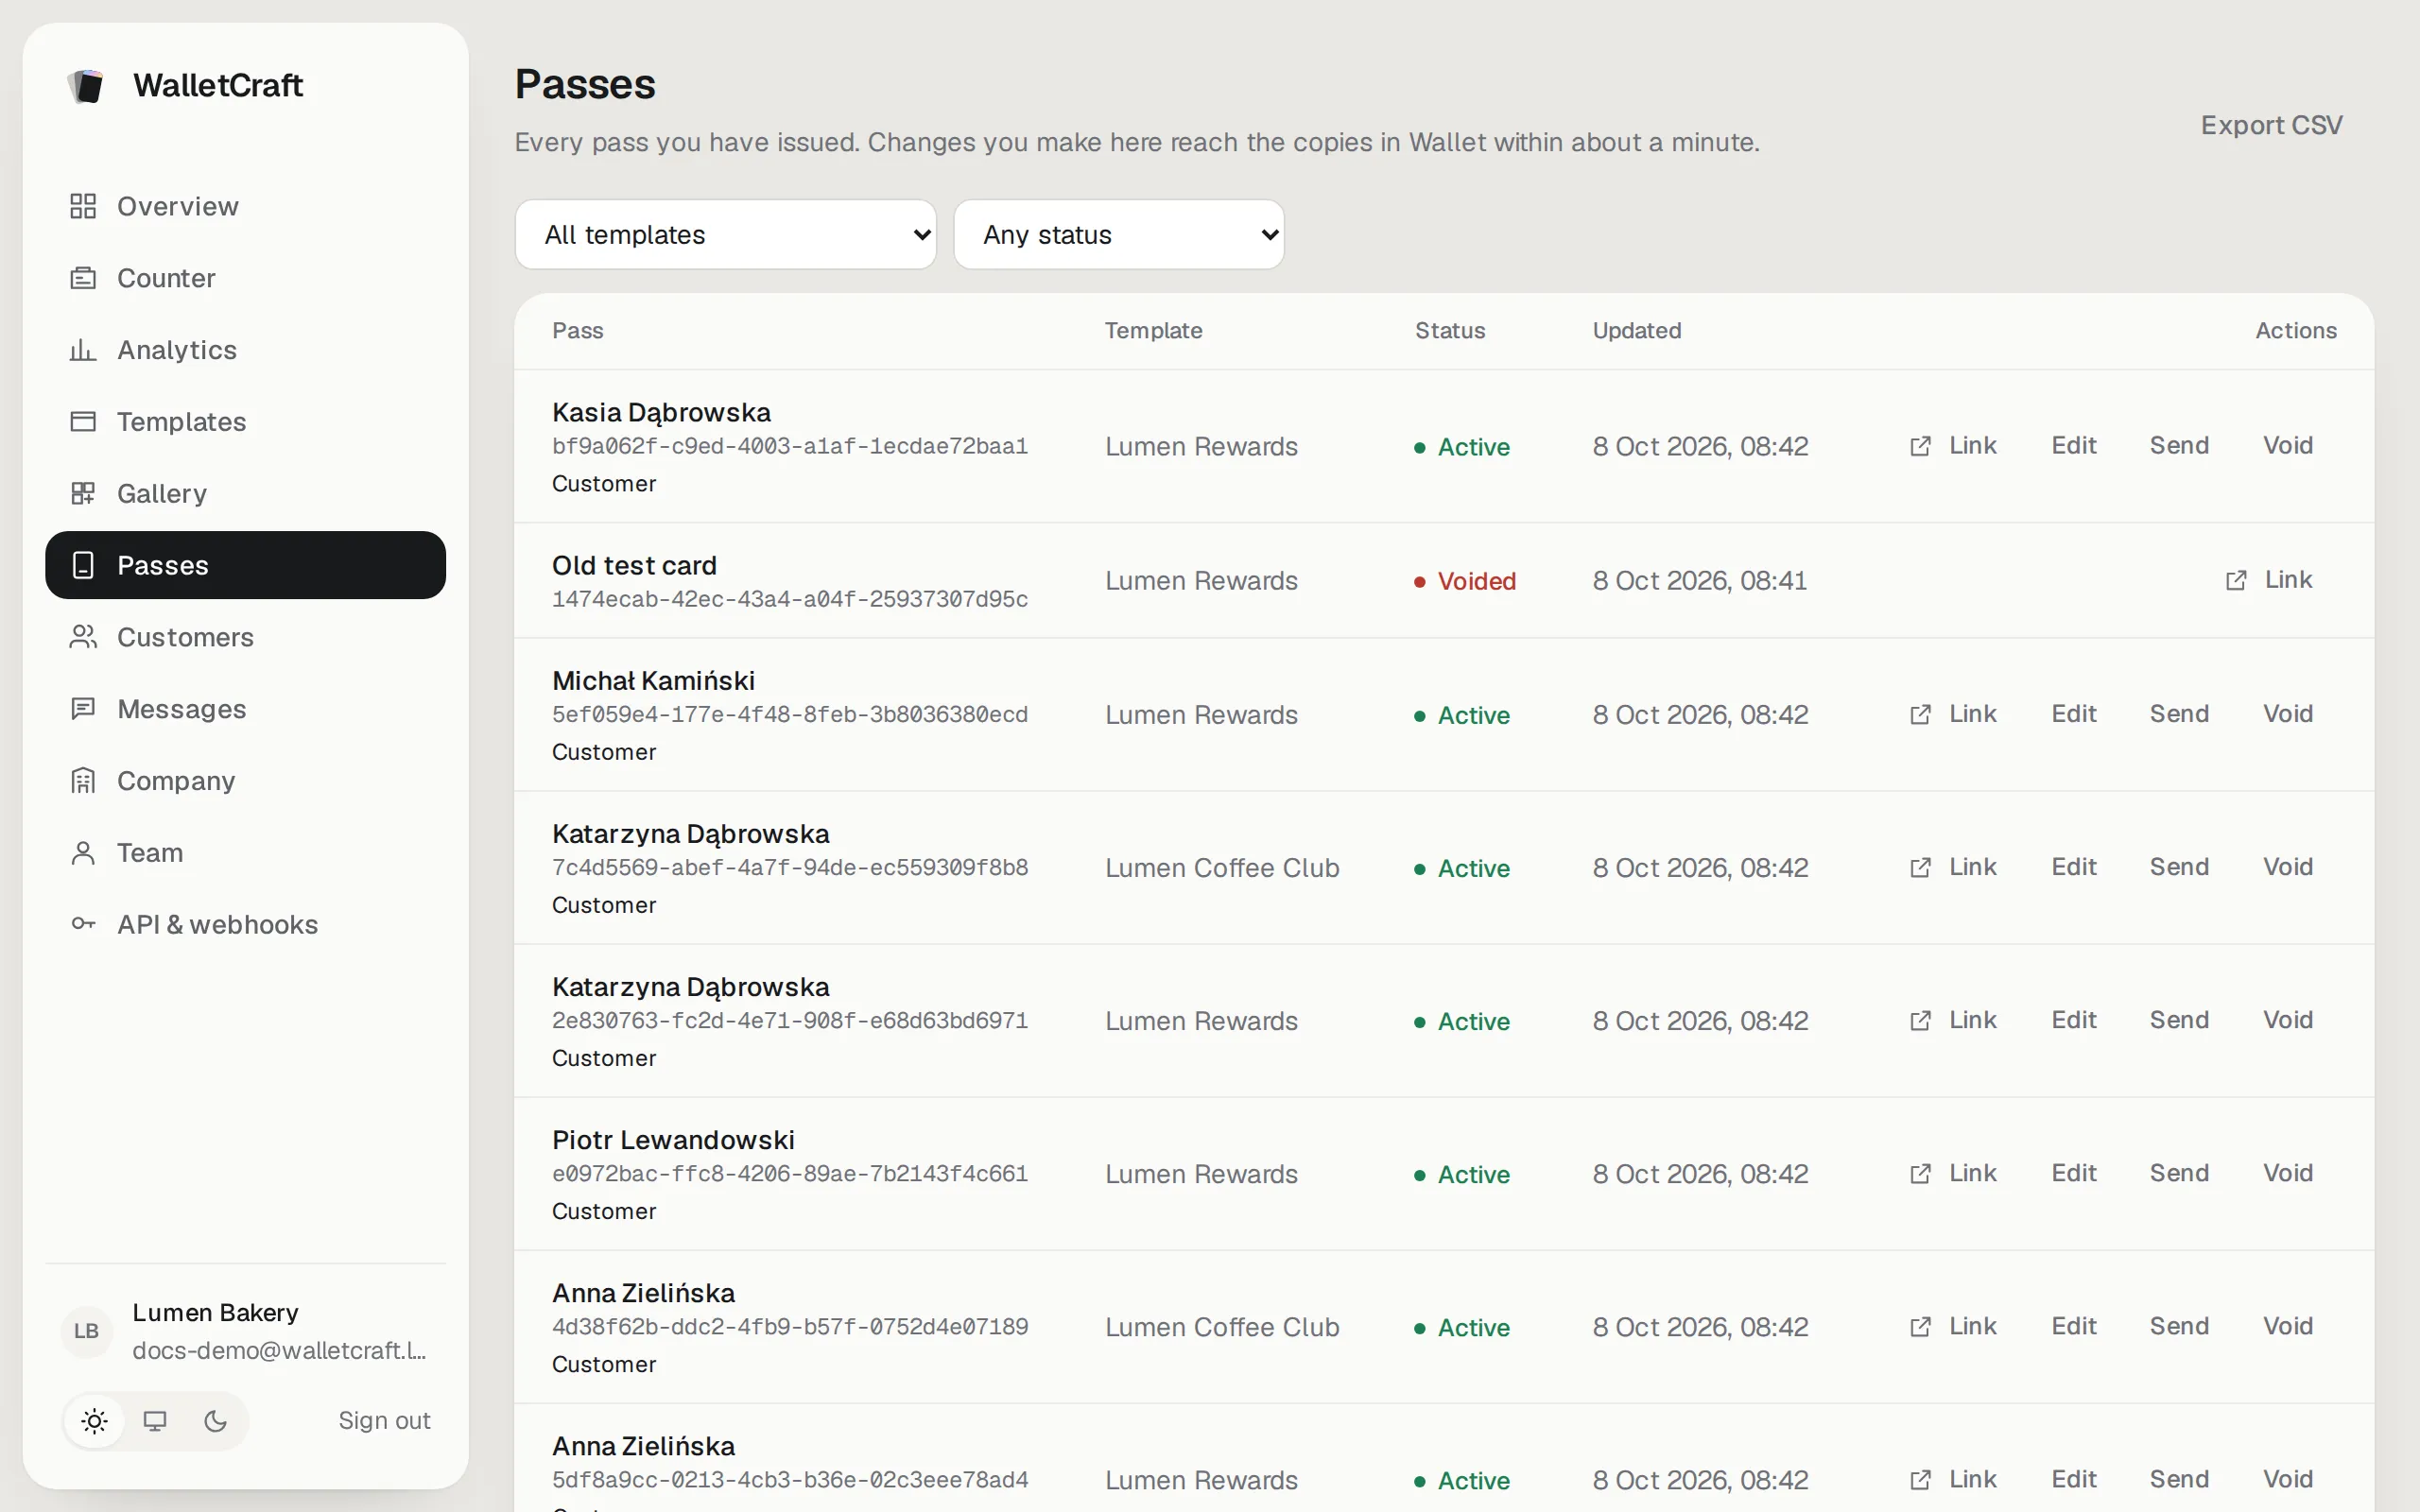Switch to dark theme with the moon icon
Viewport: 2420px width, 1512px height.
pyautogui.click(x=215, y=1421)
